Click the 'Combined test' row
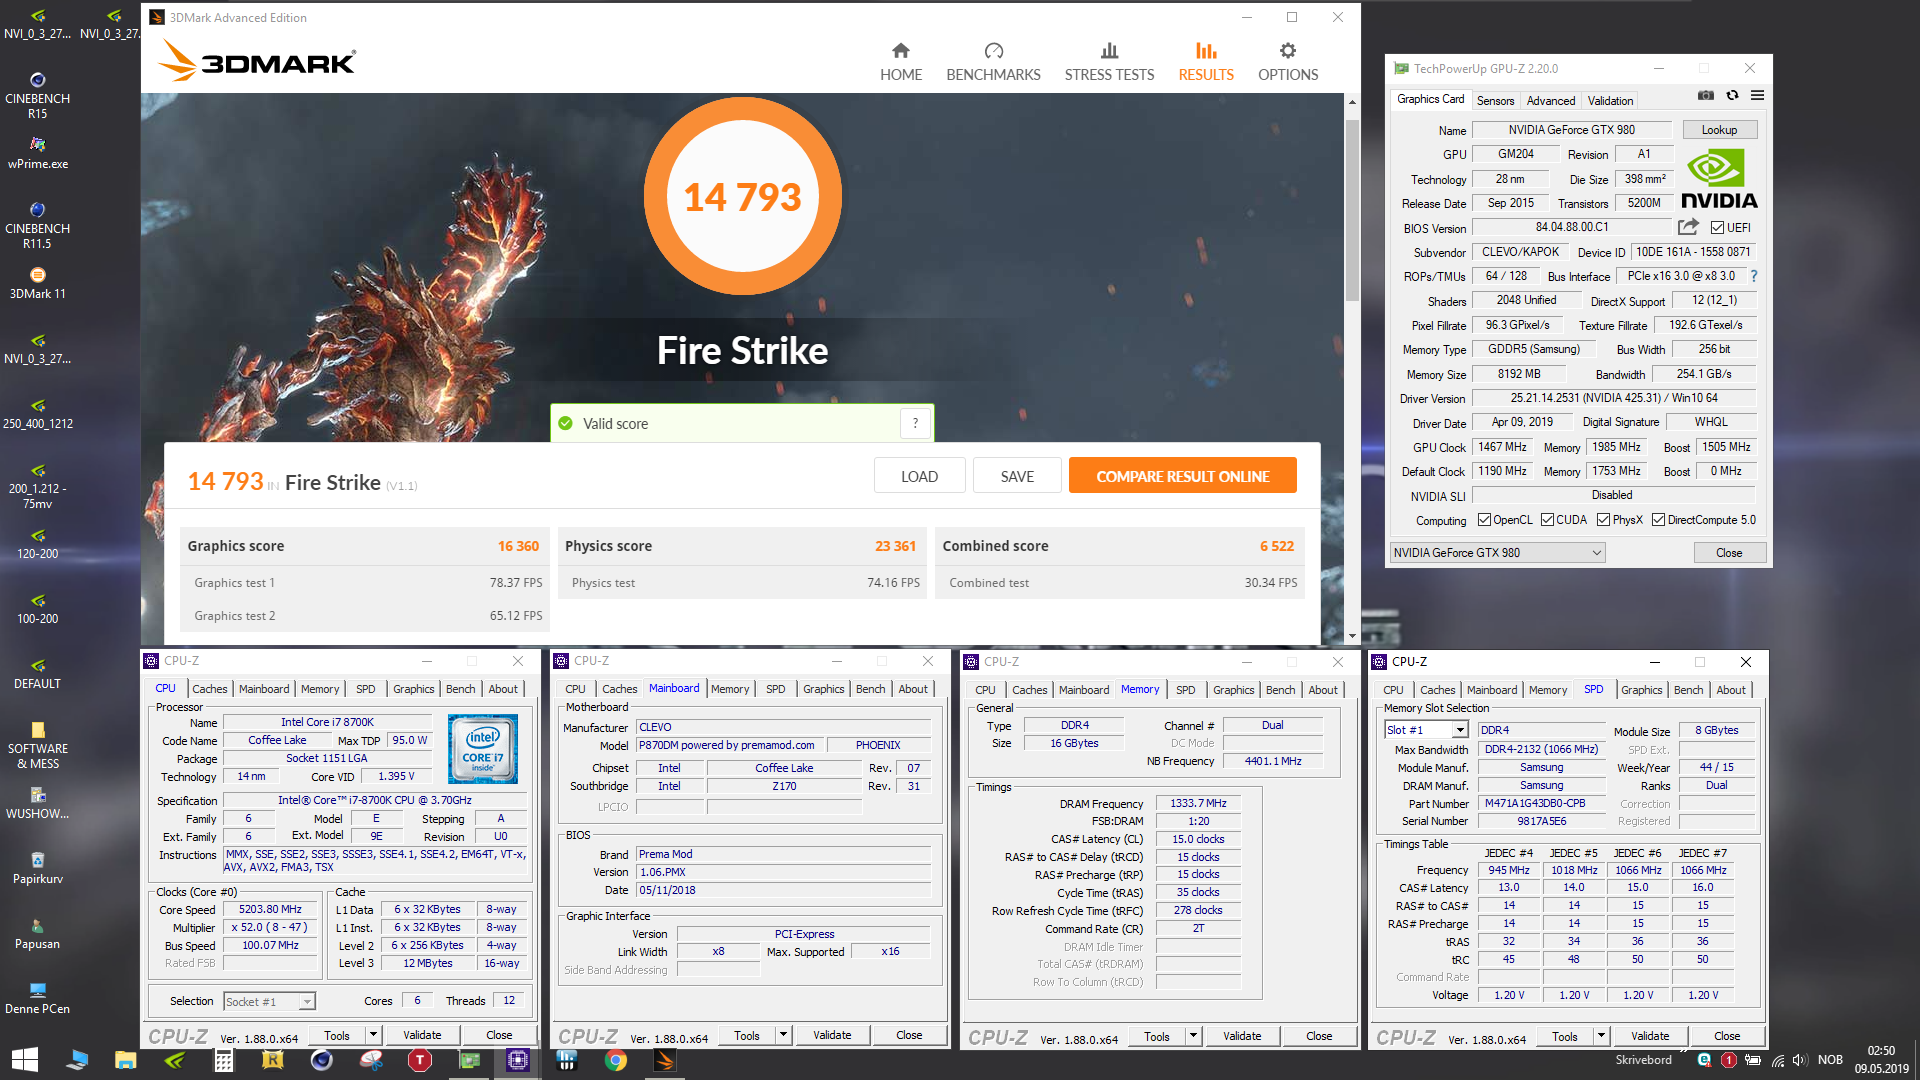 coord(1122,583)
